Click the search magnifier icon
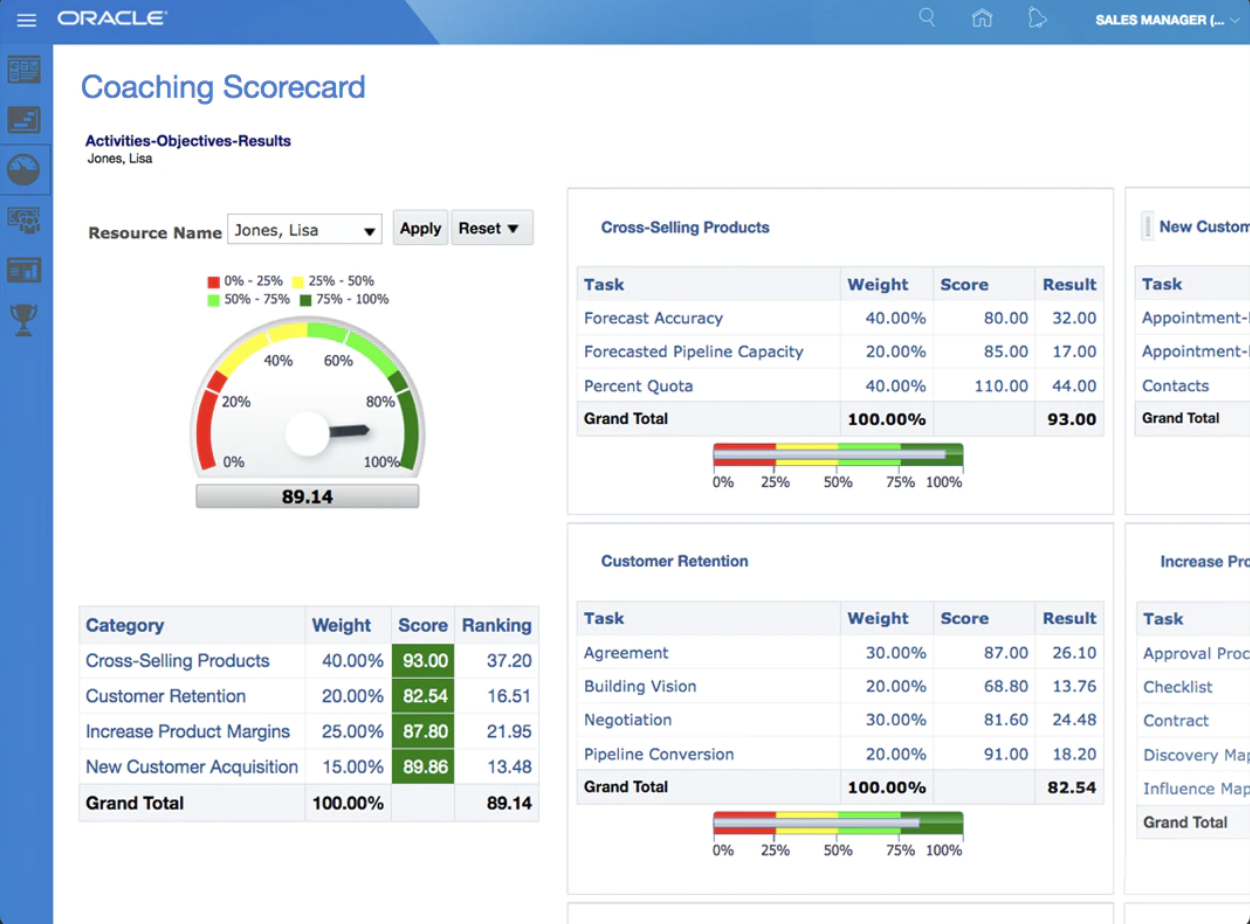1250x924 pixels. click(x=927, y=18)
